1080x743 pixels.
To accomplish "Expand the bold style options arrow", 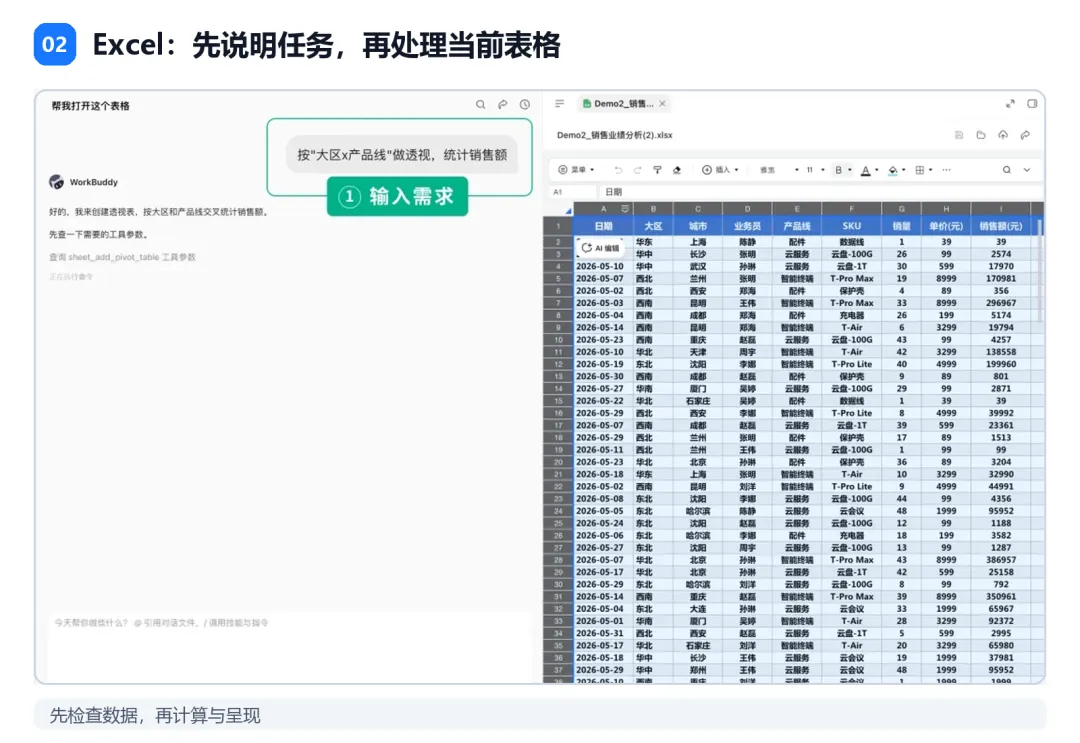I will point(850,170).
